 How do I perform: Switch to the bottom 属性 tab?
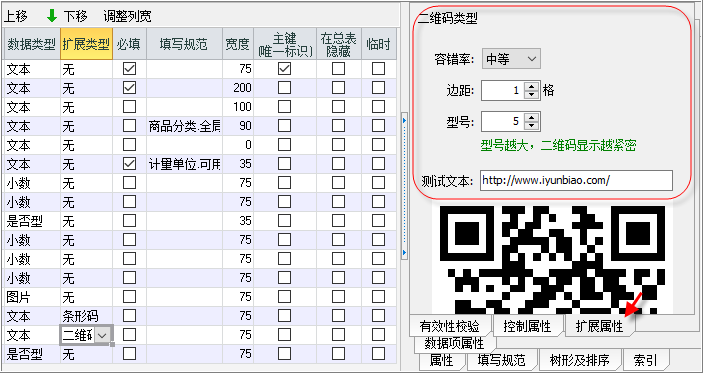tap(441, 360)
